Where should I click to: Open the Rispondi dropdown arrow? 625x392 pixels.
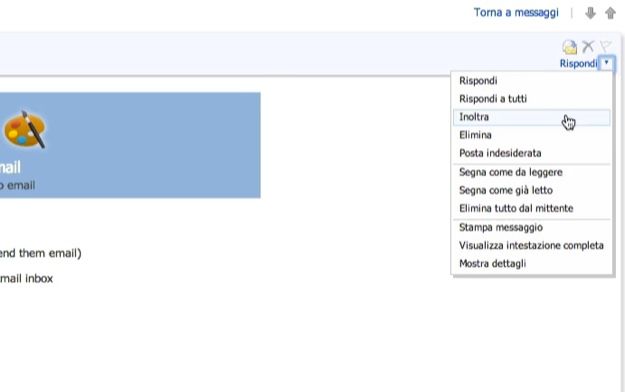pyautogui.click(x=607, y=63)
